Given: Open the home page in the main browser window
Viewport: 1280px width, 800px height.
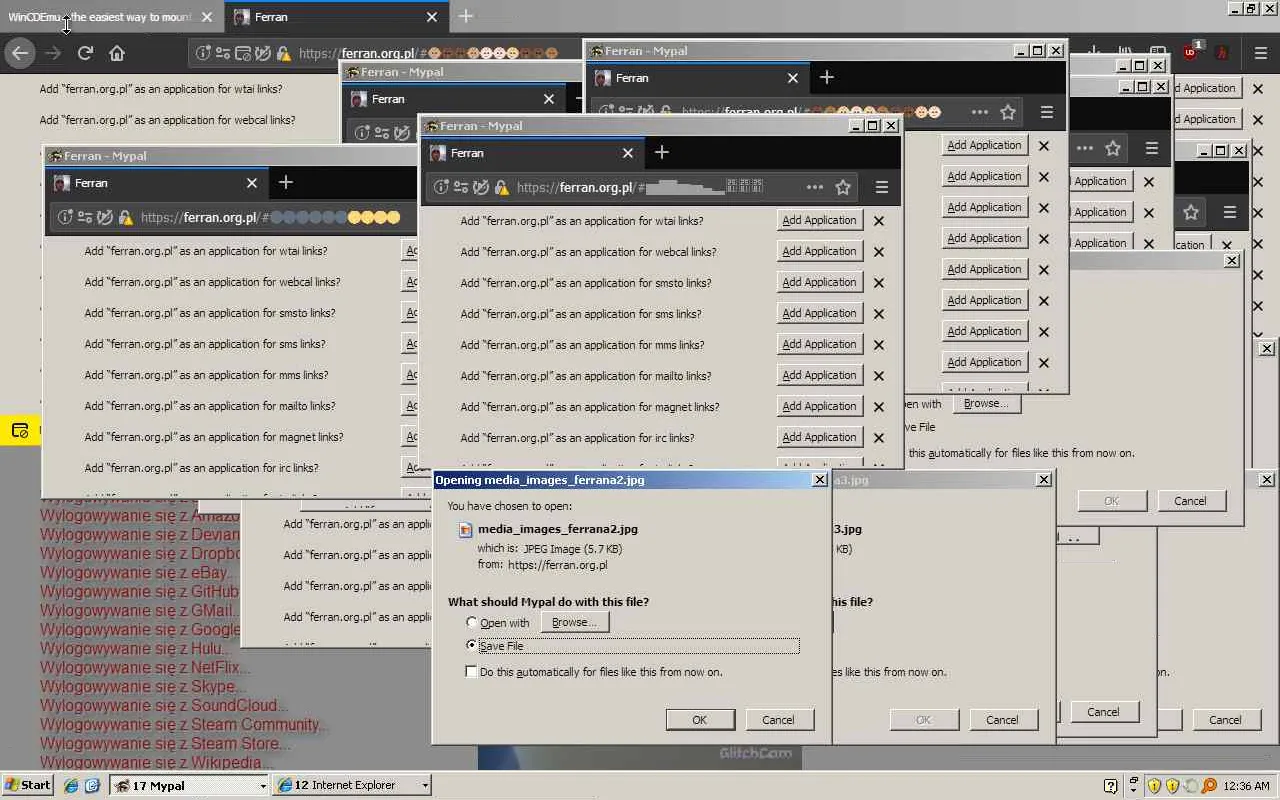Looking at the screenshot, I should 117,53.
